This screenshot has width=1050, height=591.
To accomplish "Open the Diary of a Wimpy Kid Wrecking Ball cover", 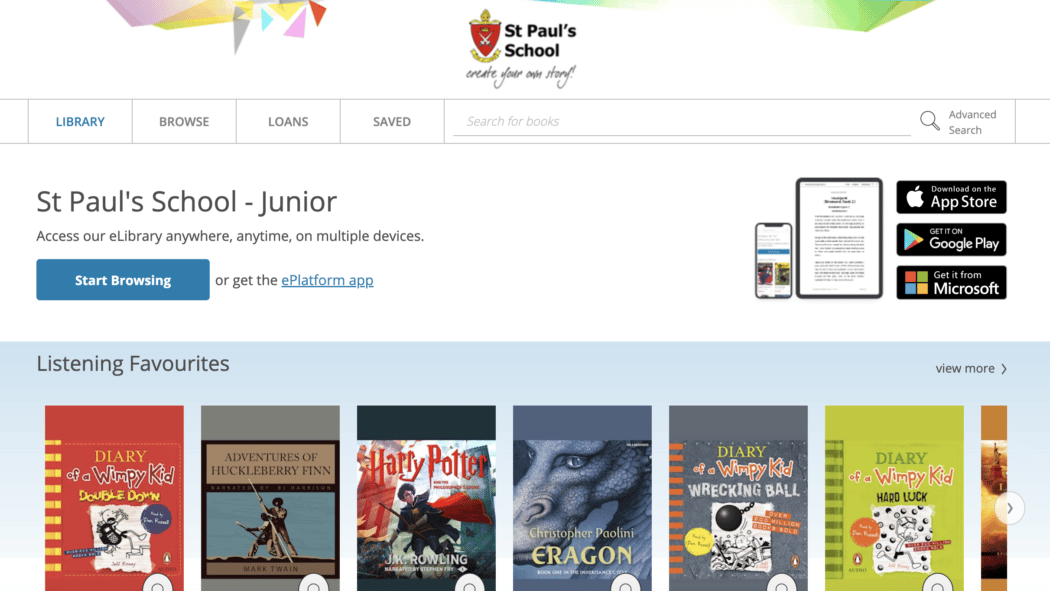I will click(x=738, y=498).
